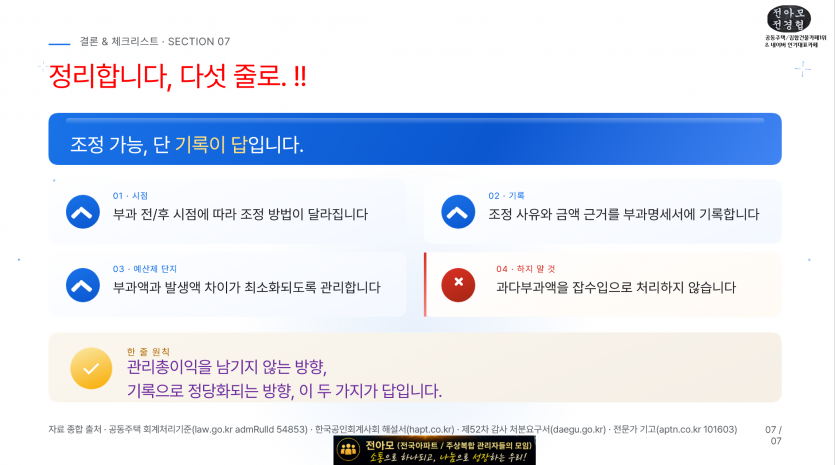Image resolution: width=835 pixels, height=465 pixels.
Task: Click the label '01 · 시점'
Action: click(x=130, y=195)
